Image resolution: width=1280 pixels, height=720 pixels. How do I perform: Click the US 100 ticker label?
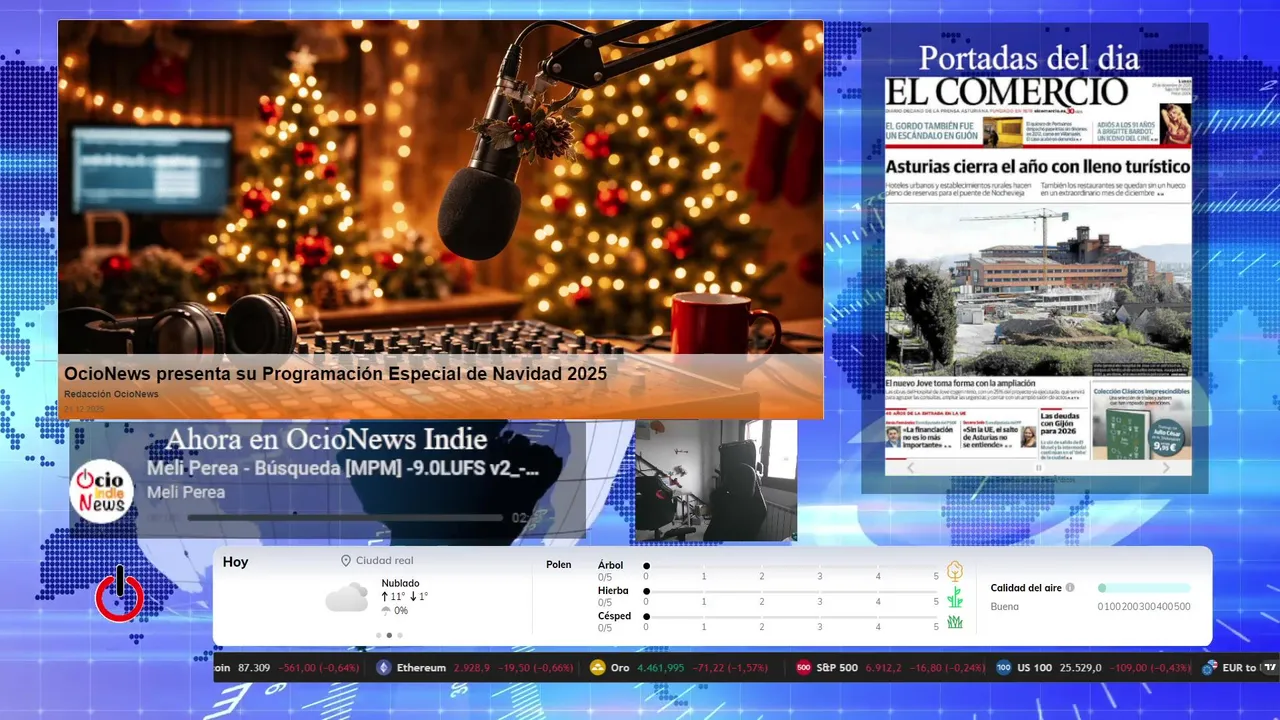point(1034,667)
